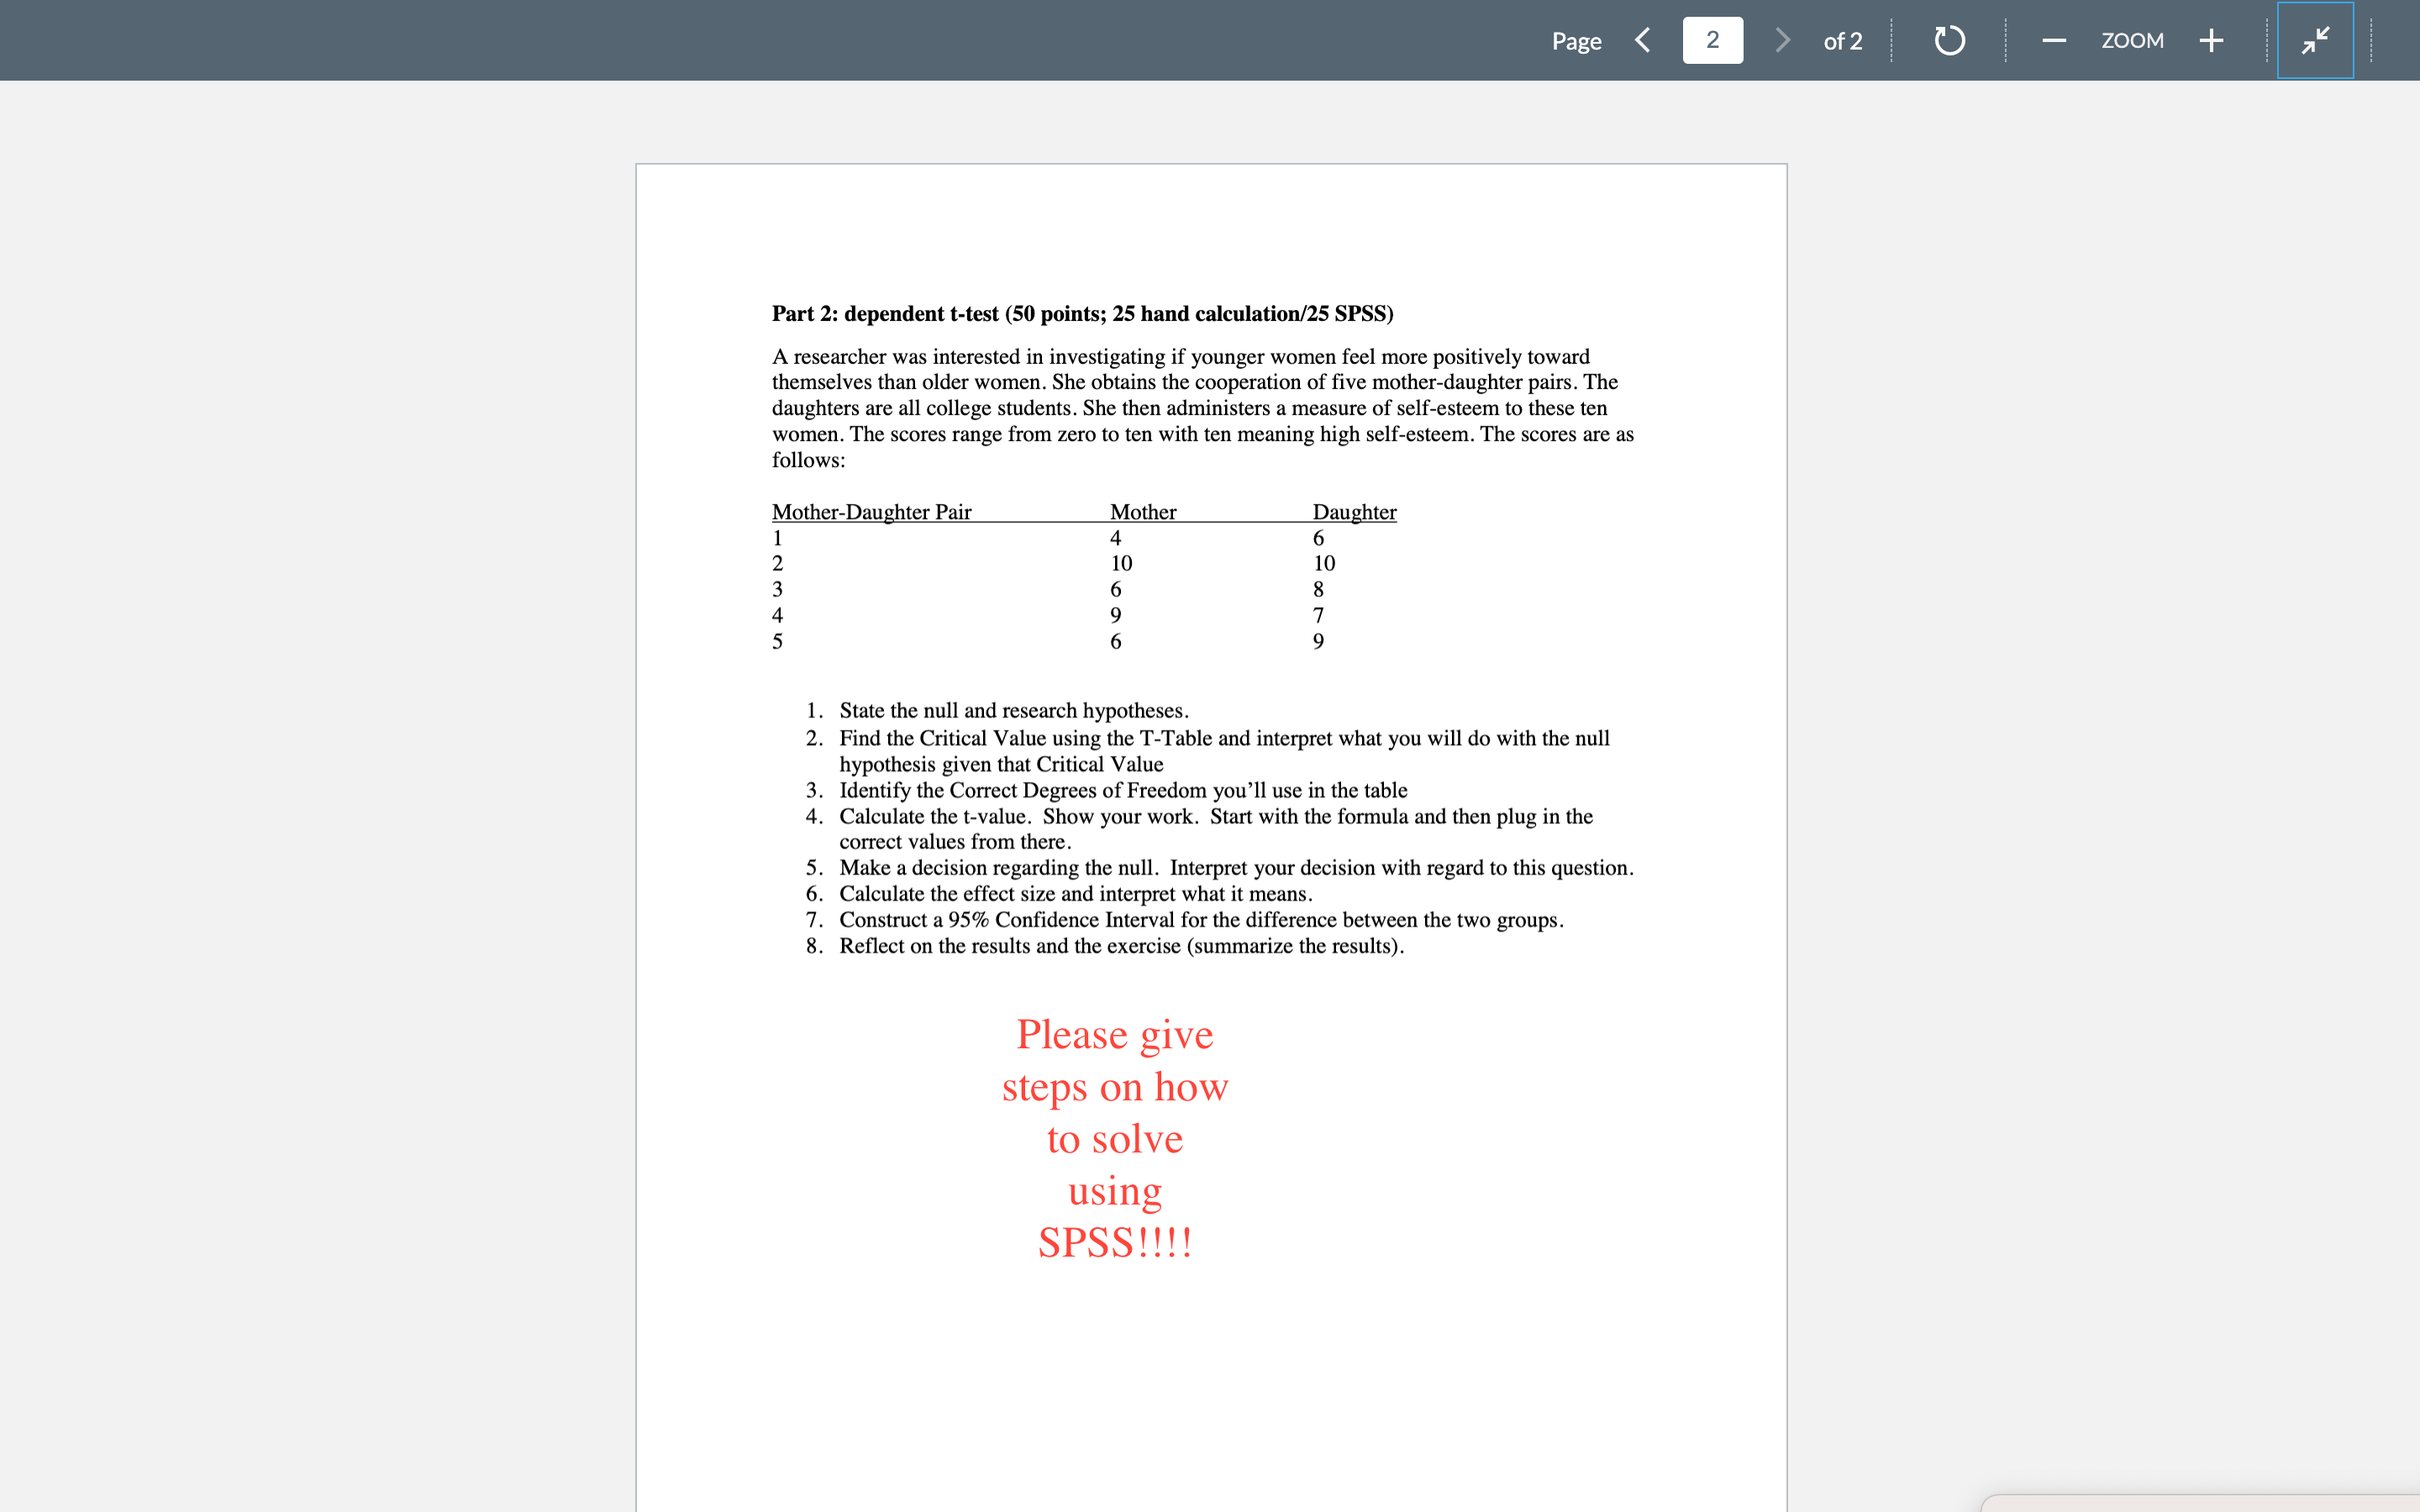Image resolution: width=2420 pixels, height=1512 pixels.
Task: Click the fit-to-window toggle icon
Action: (x=2310, y=39)
